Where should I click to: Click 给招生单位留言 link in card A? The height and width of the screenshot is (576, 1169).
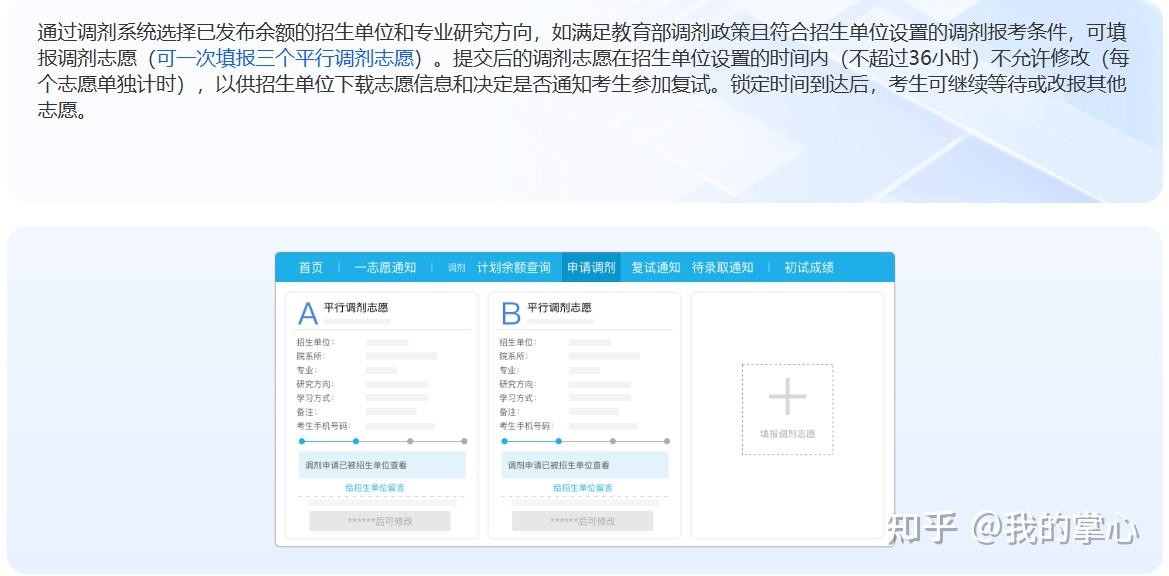(x=375, y=488)
